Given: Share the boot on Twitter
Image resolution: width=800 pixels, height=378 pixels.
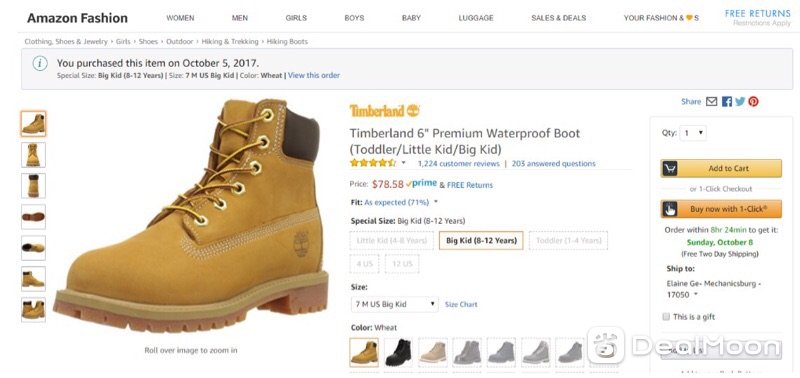Looking at the screenshot, I should tap(740, 102).
